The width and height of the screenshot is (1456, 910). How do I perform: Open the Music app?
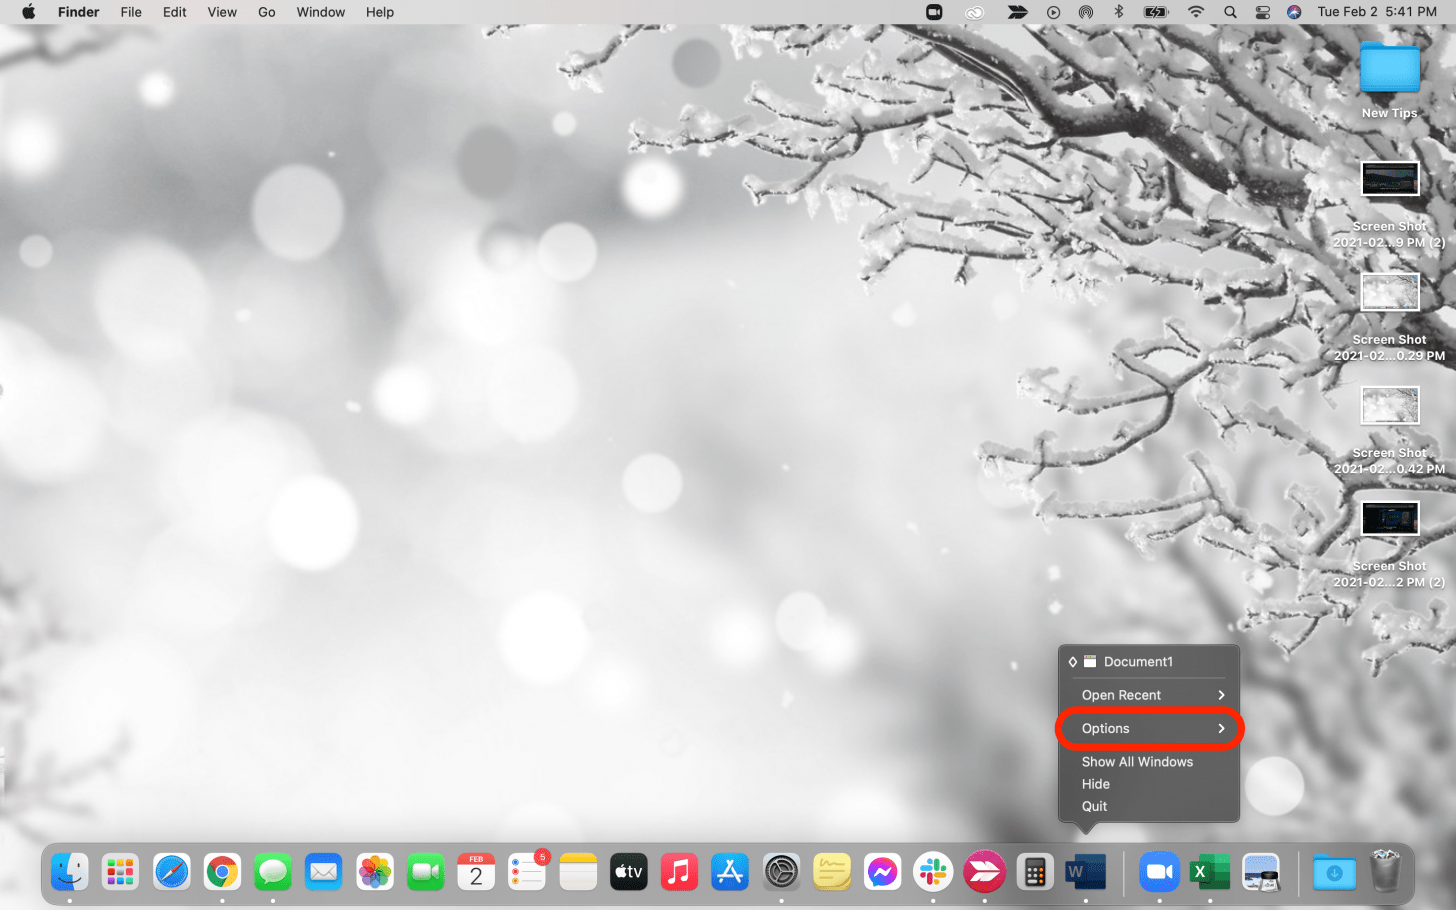[679, 872]
